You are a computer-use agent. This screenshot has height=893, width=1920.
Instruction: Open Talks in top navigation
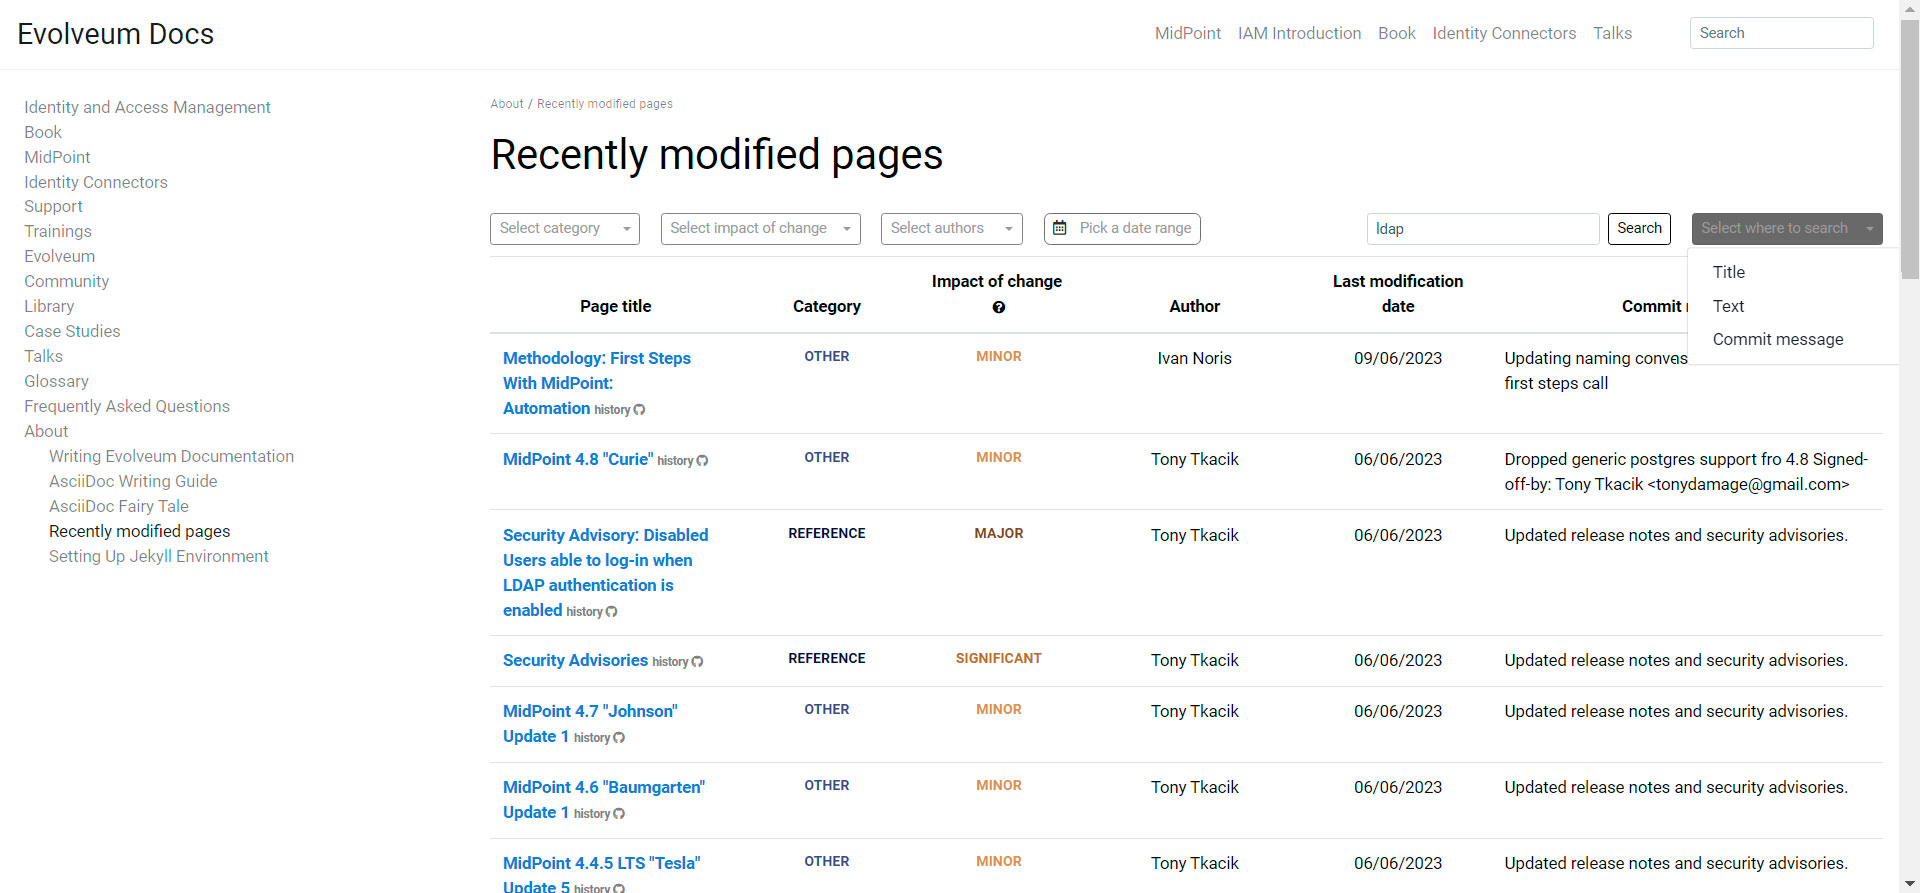click(1612, 33)
